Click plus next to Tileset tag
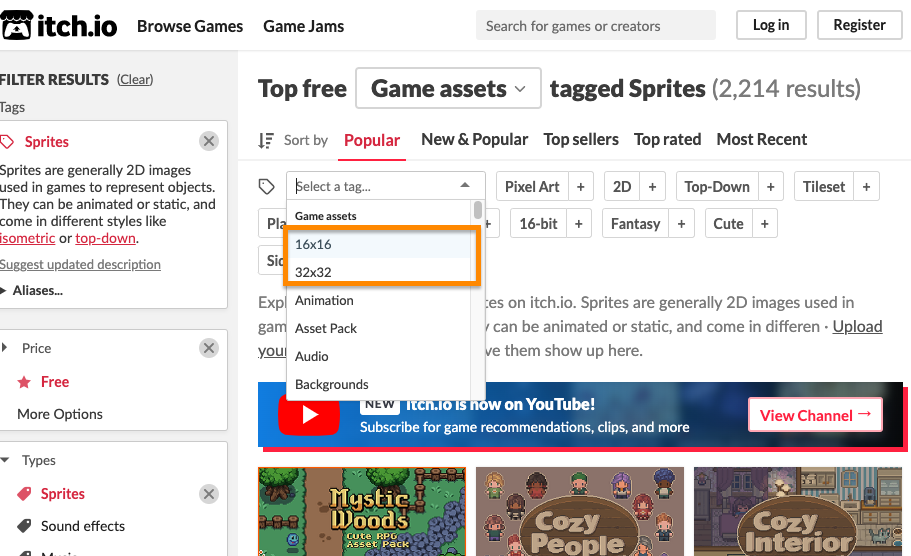This screenshot has height=556, width=911. click(x=866, y=187)
